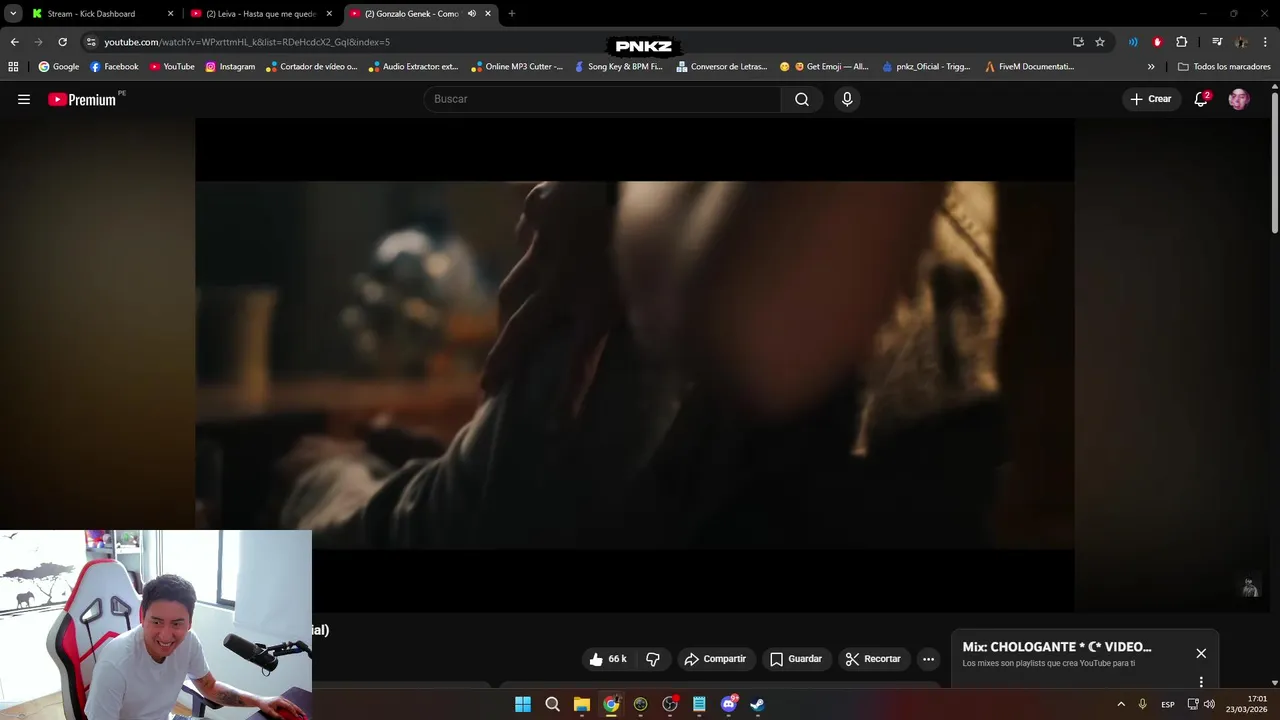
Task: Click the paused video player area
Action: click(x=635, y=365)
